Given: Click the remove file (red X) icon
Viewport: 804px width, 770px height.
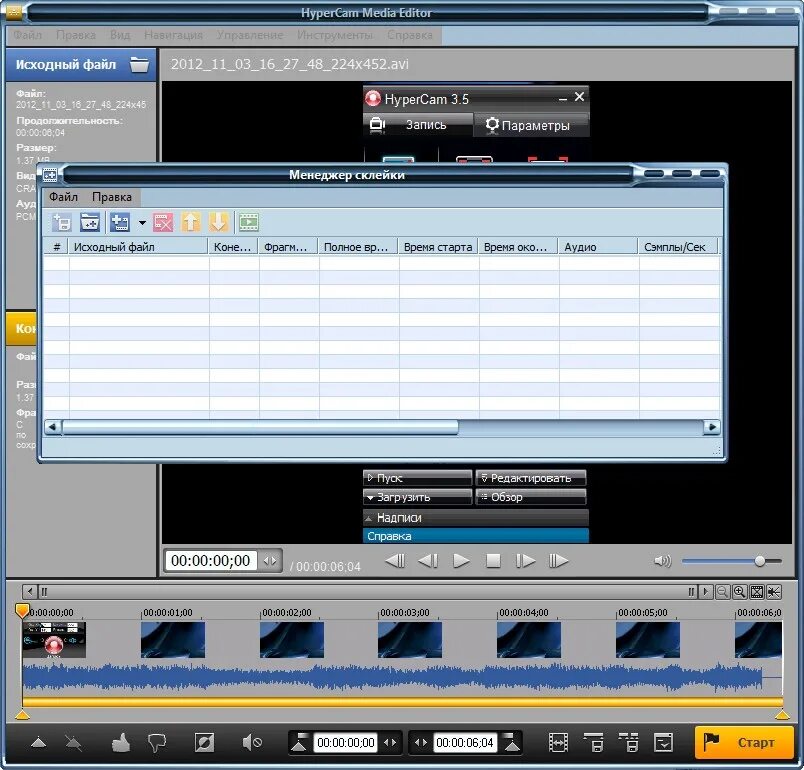Looking at the screenshot, I should tap(163, 223).
